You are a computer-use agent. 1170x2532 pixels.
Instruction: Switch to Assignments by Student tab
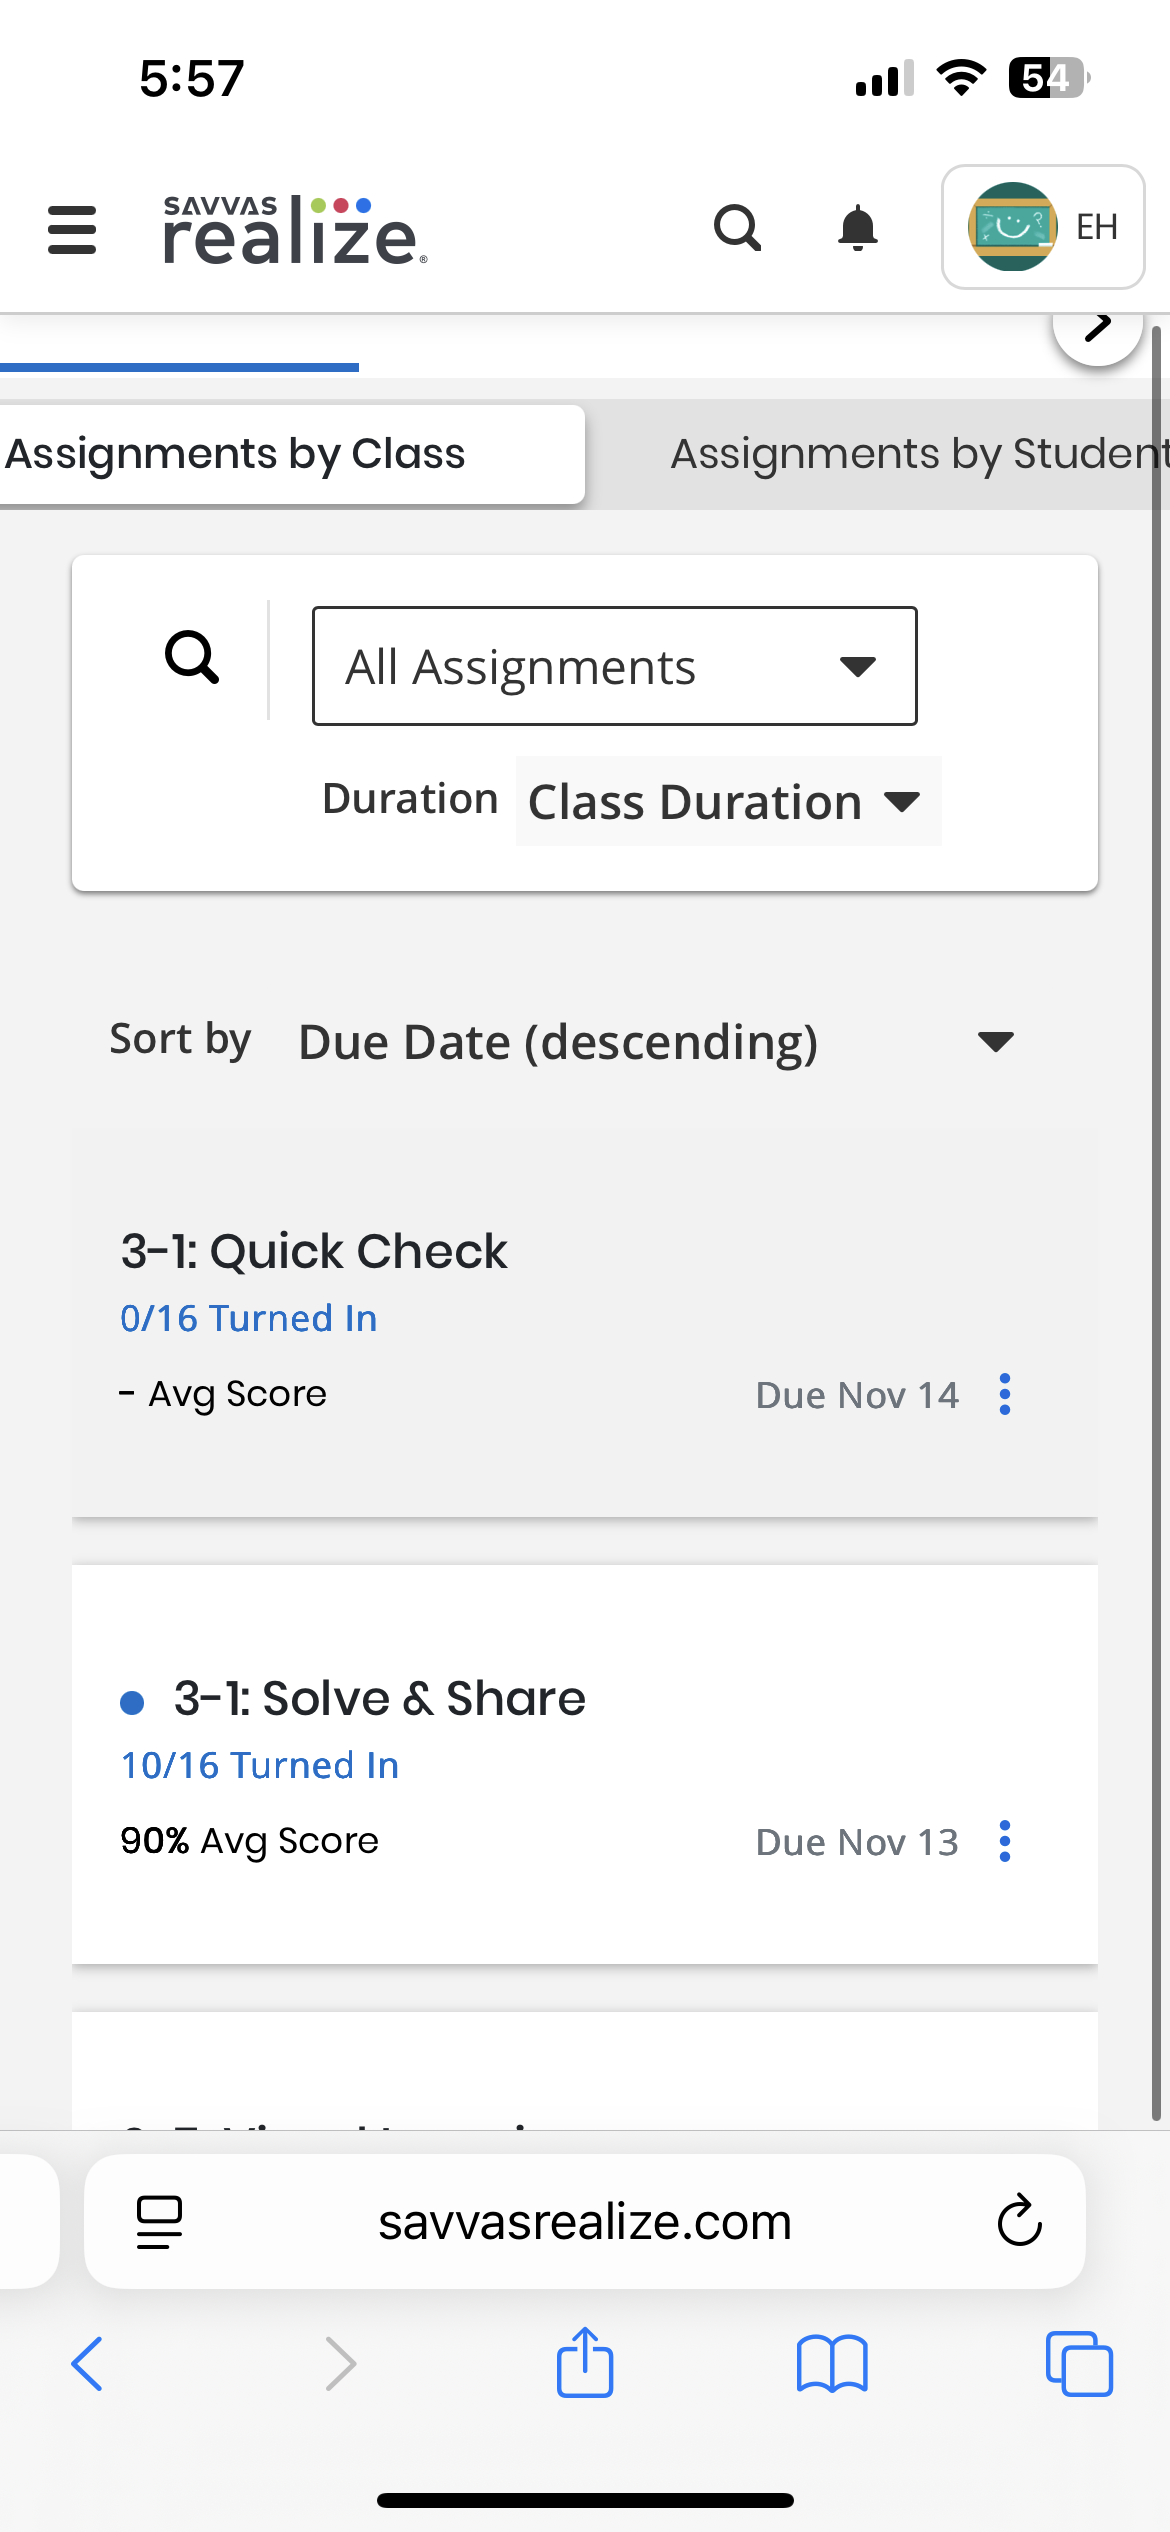[x=915, y=454]
